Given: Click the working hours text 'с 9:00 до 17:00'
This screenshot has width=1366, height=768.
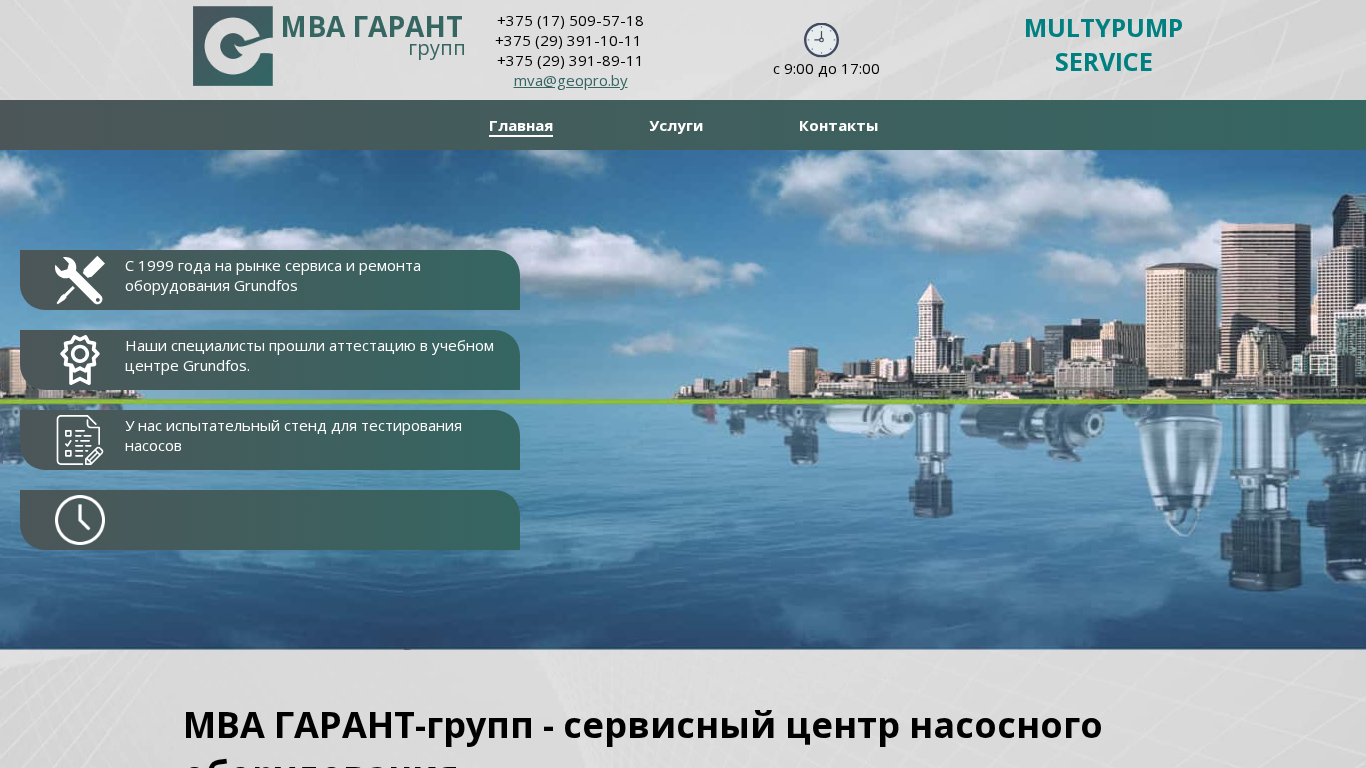Looking at the screenshot, I should coord(826,69).
